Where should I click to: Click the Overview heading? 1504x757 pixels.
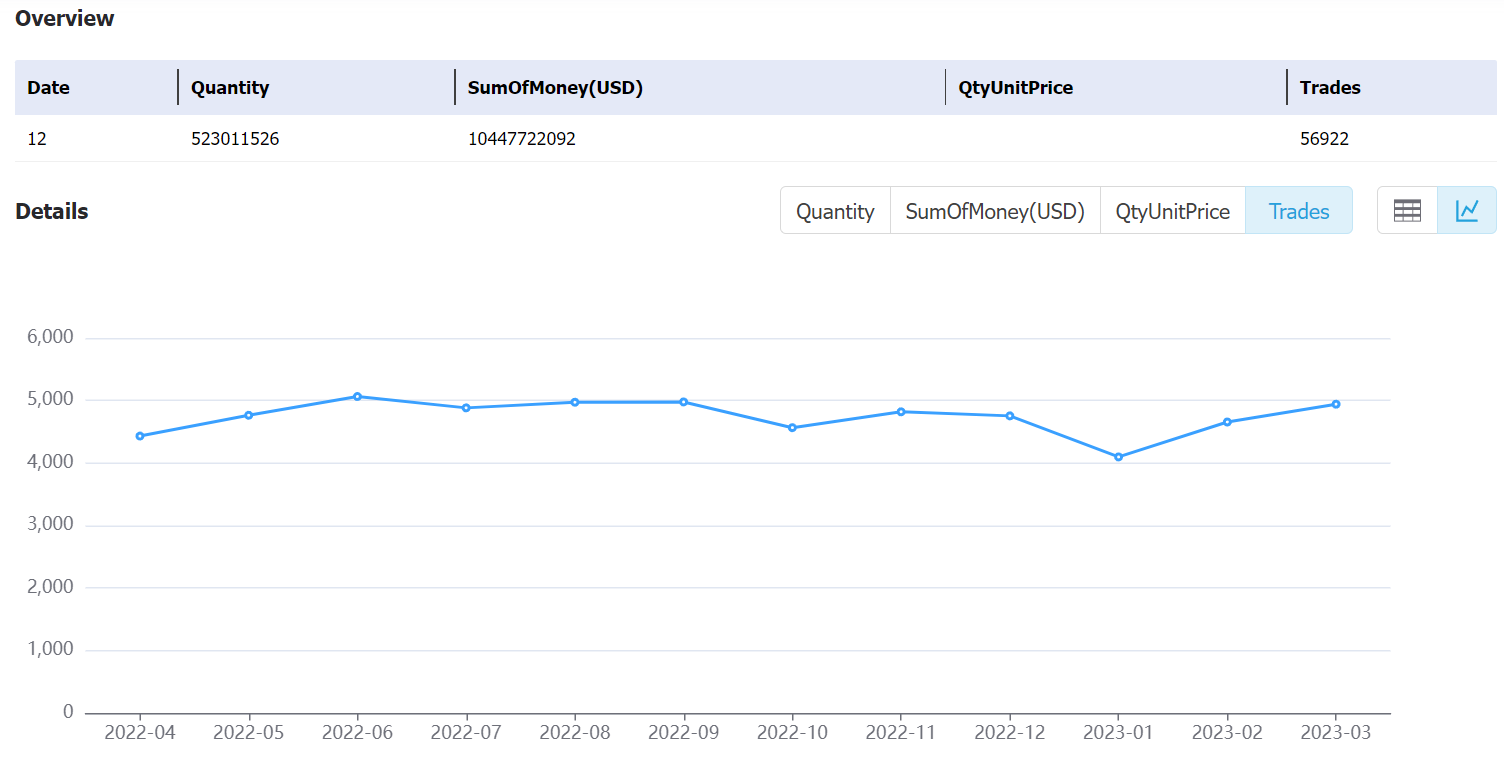[65, 18]
